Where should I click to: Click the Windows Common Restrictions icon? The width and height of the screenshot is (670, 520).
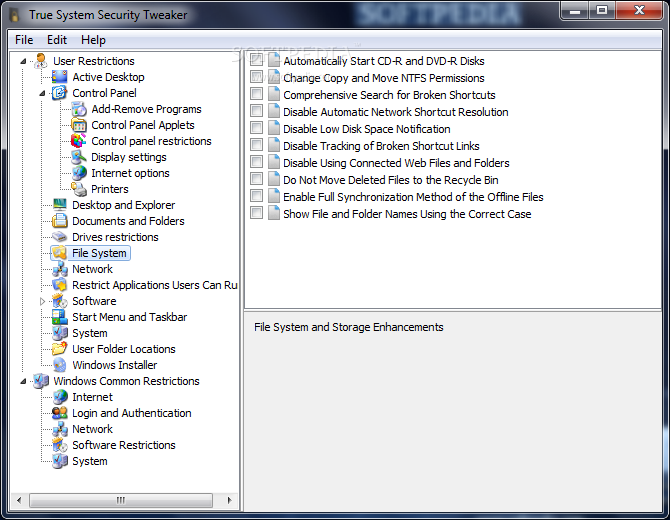[41, 381]
